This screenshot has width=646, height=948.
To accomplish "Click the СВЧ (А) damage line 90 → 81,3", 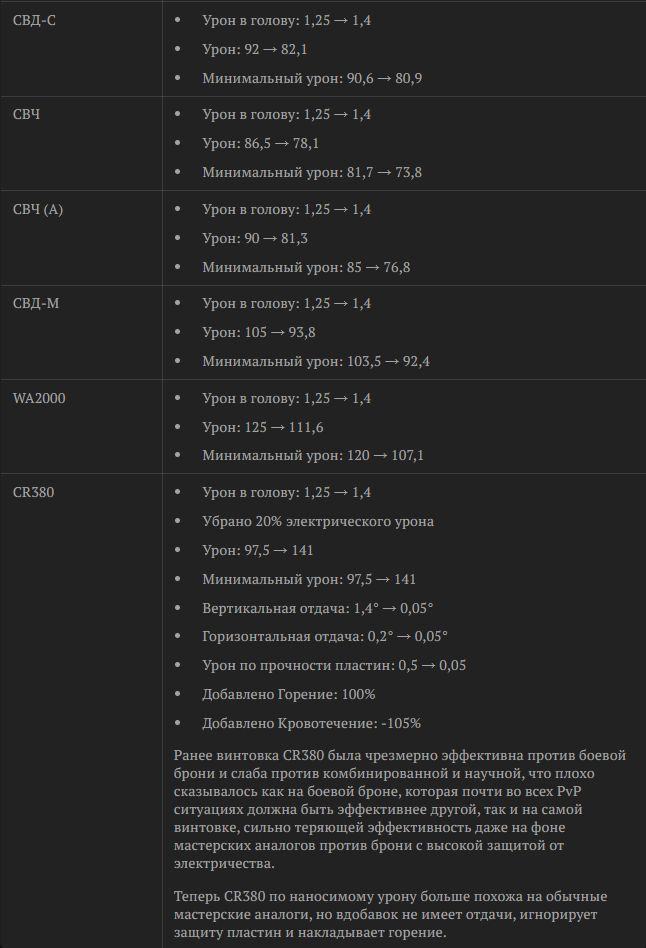I will coord(255,238).
